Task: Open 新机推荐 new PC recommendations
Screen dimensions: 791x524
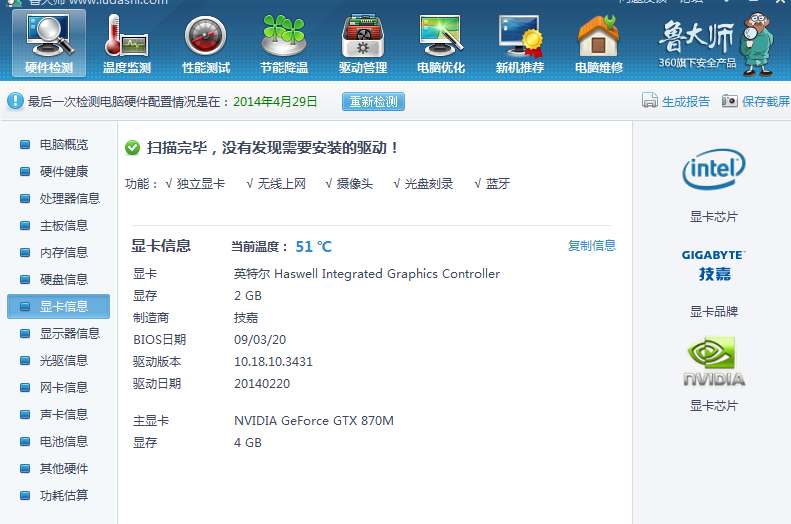Action: [520, 43]
